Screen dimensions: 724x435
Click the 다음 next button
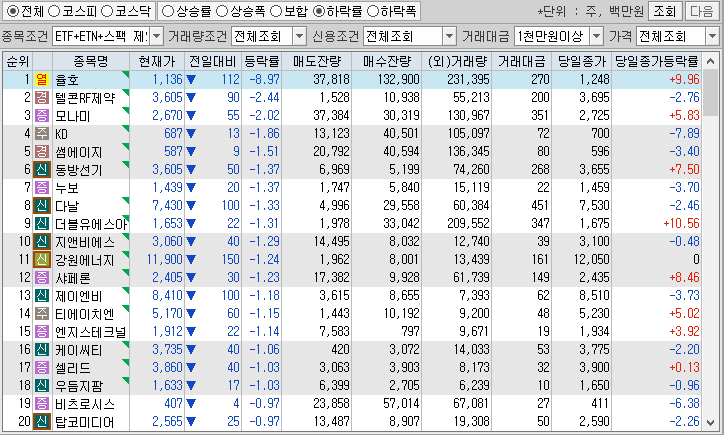702,11
